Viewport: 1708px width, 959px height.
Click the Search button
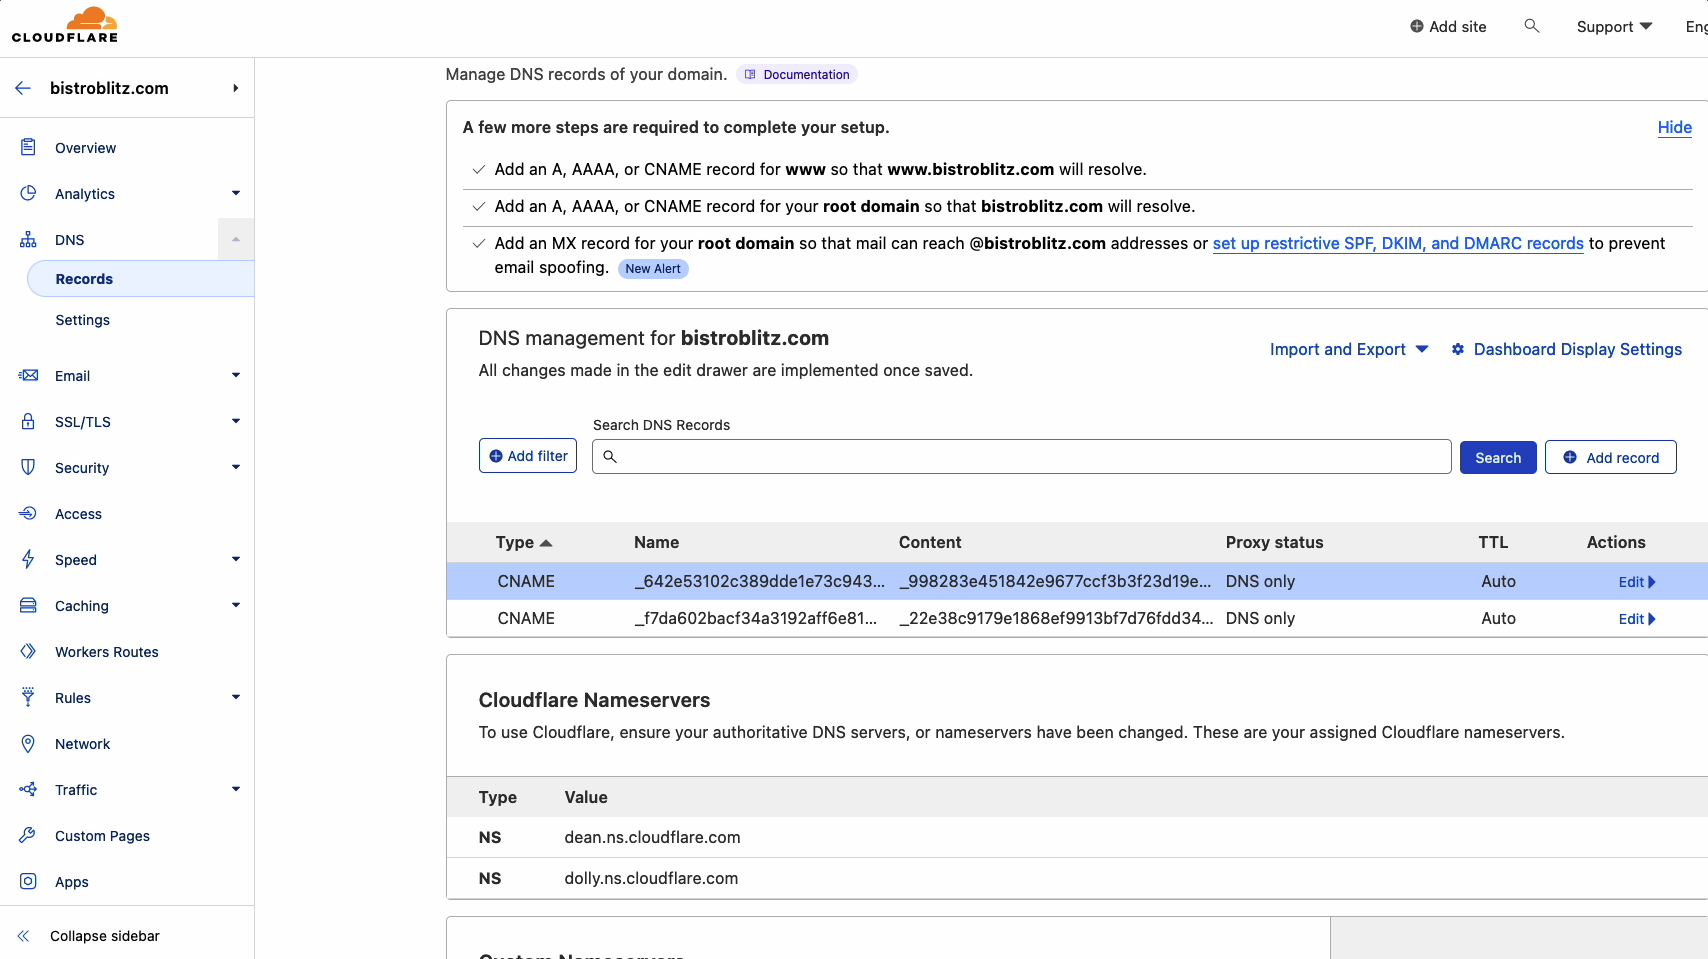click(1497, 457)
